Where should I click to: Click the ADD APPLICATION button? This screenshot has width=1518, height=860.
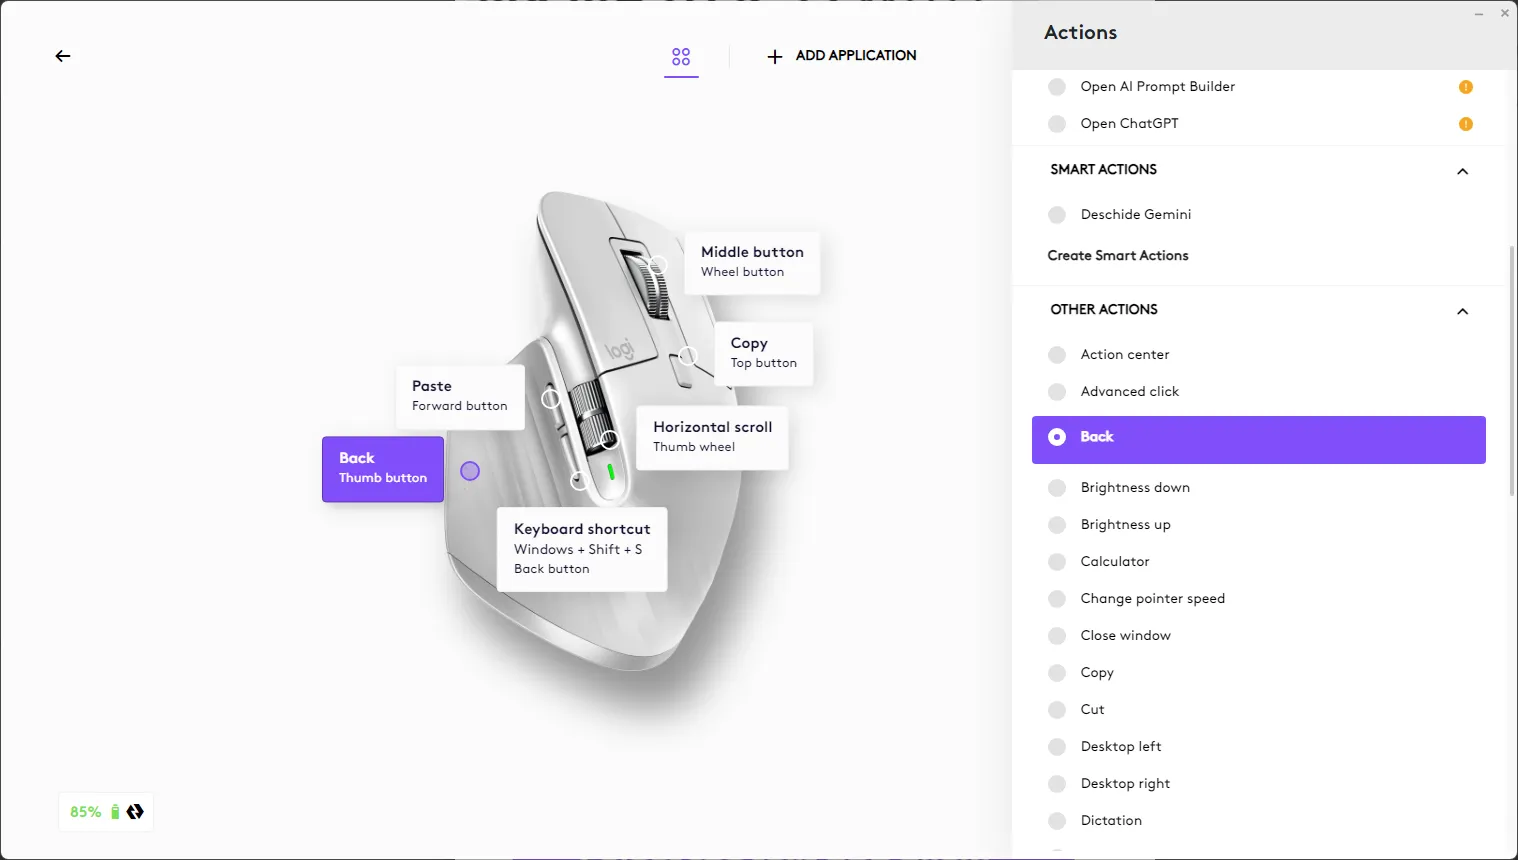click(x=841, y=56)
